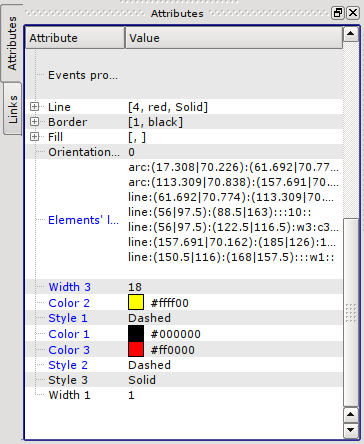Image resolution: width=364 pixels, height=444 pixels.
Task: Click the Value column header
Action: 234,38
